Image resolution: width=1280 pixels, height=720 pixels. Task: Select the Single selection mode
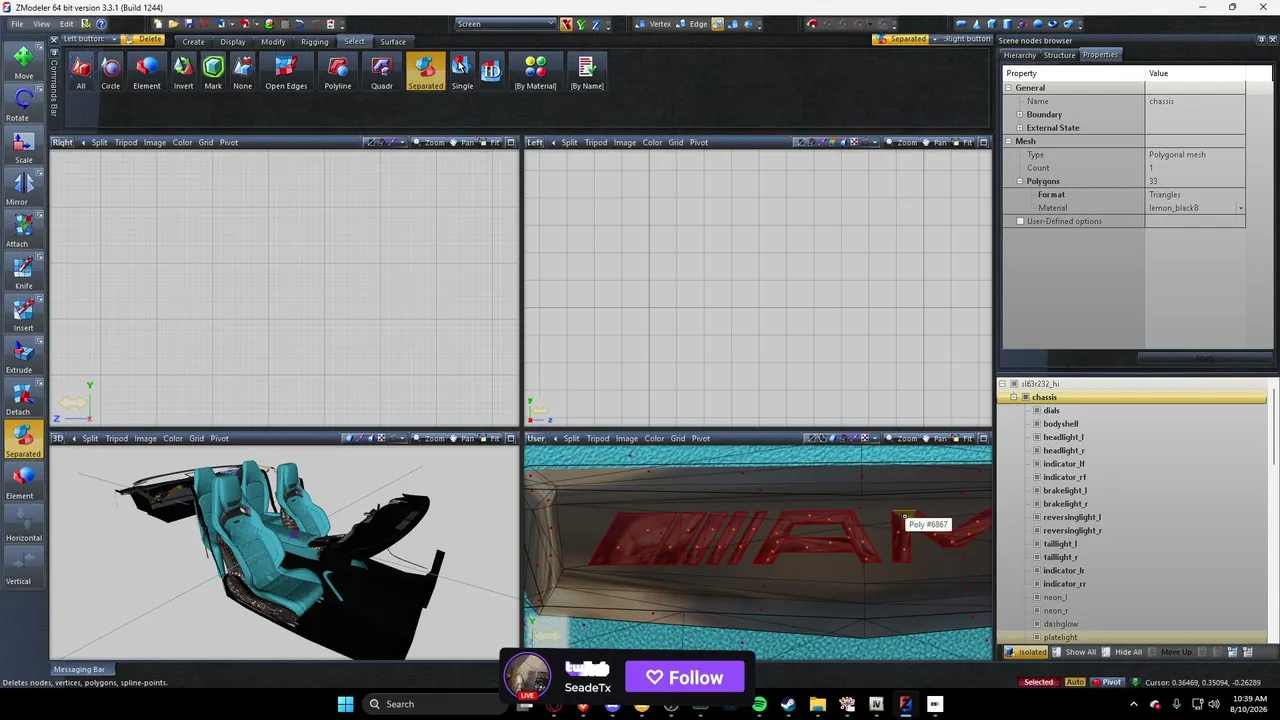click(x=462, y=72)
